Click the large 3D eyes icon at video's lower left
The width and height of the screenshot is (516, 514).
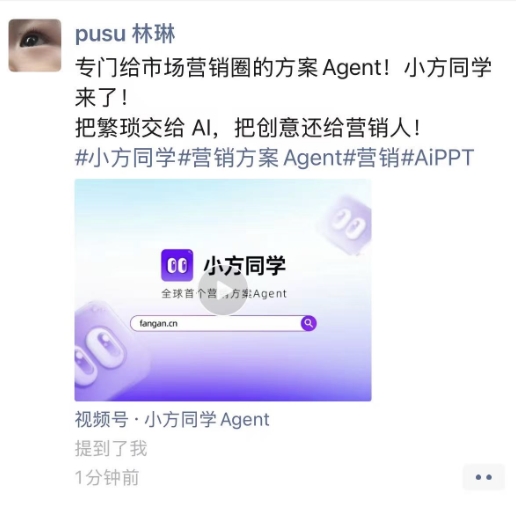102,350
